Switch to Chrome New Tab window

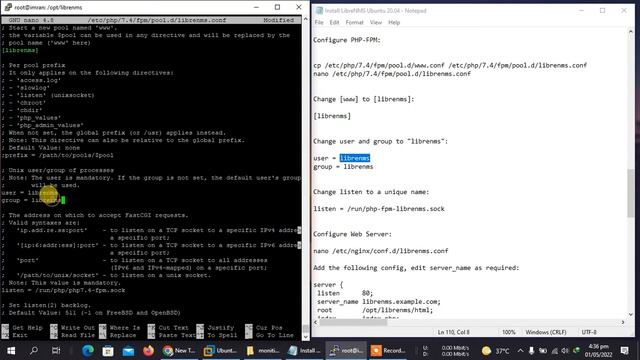180,351
